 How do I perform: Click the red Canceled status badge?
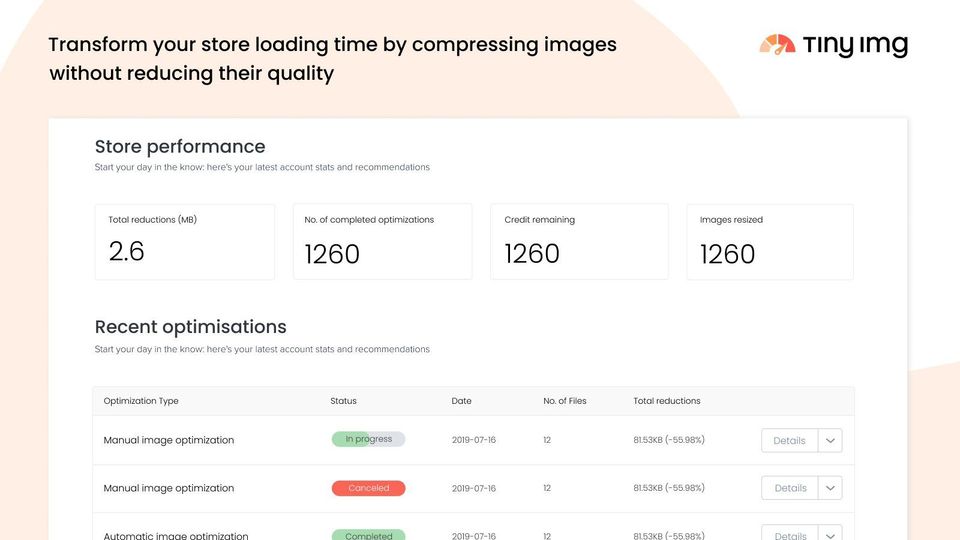click(x=369, y=488)
